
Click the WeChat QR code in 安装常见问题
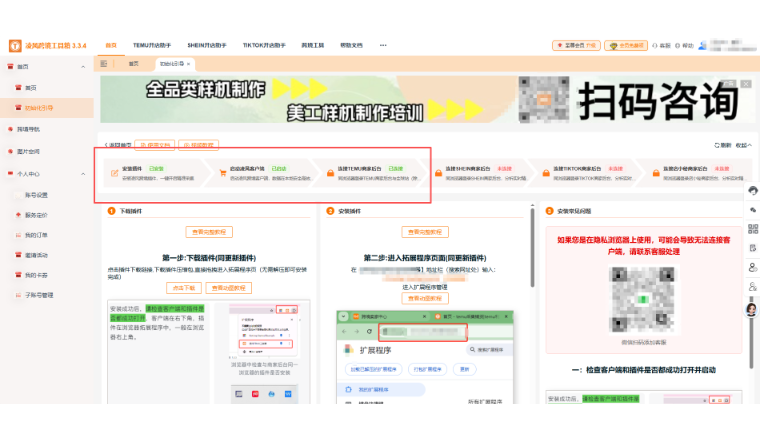(643, 299)
